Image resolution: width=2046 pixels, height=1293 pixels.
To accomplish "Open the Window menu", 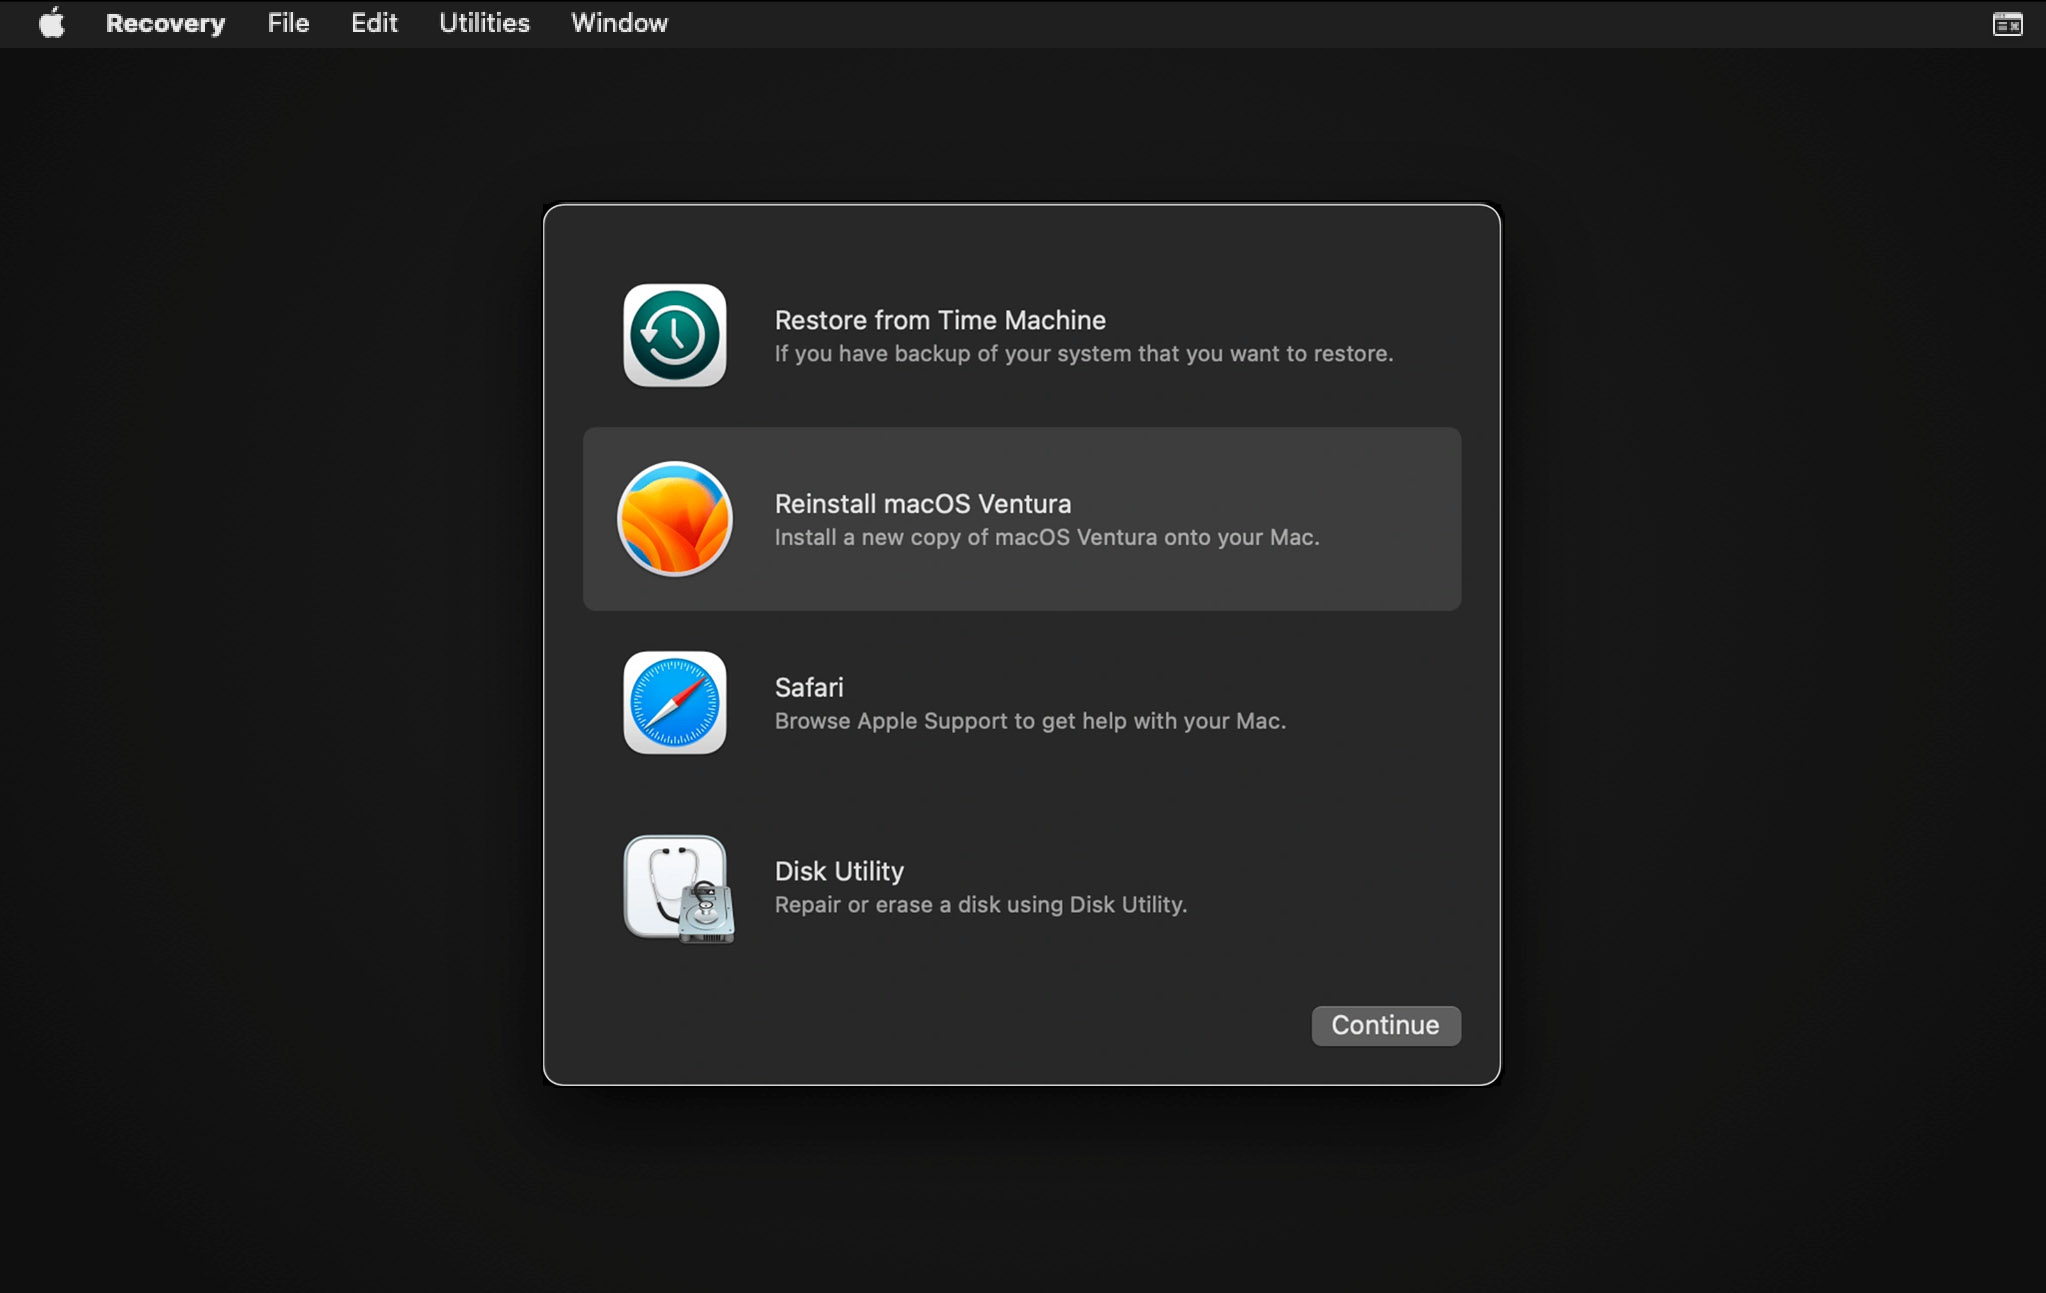I will point(619,23).
